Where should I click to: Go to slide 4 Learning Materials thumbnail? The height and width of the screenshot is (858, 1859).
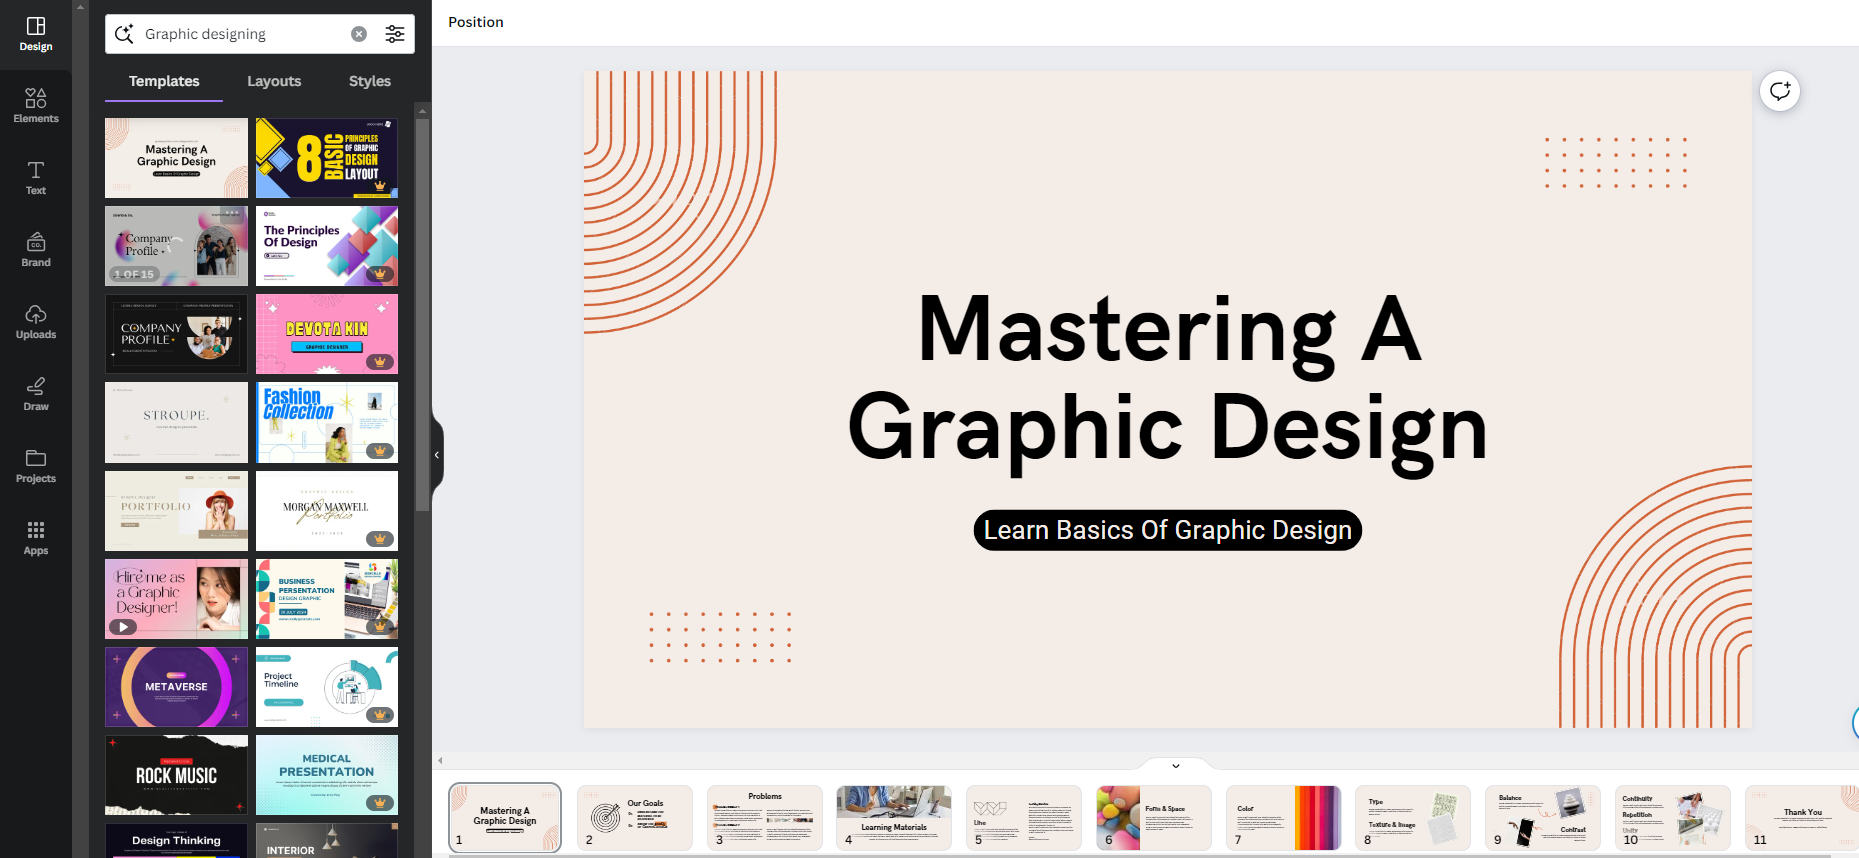tap(894, 818)
